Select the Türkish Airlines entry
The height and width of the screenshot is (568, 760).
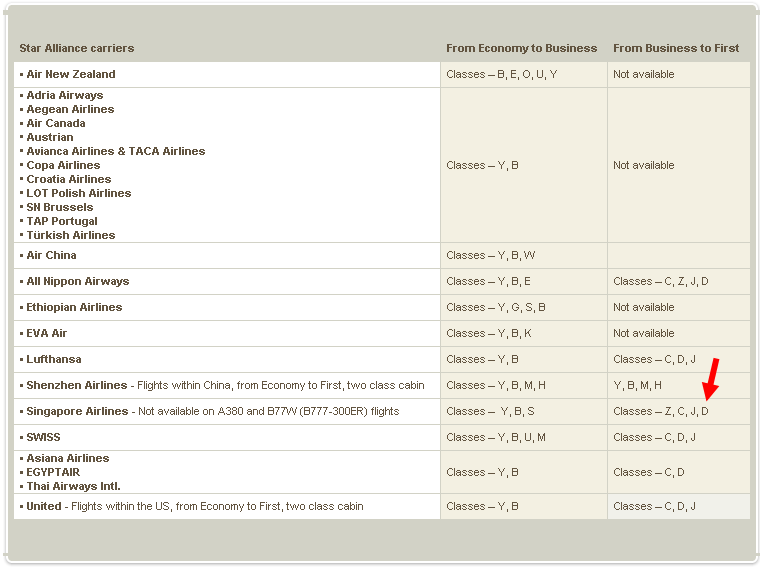70,235
